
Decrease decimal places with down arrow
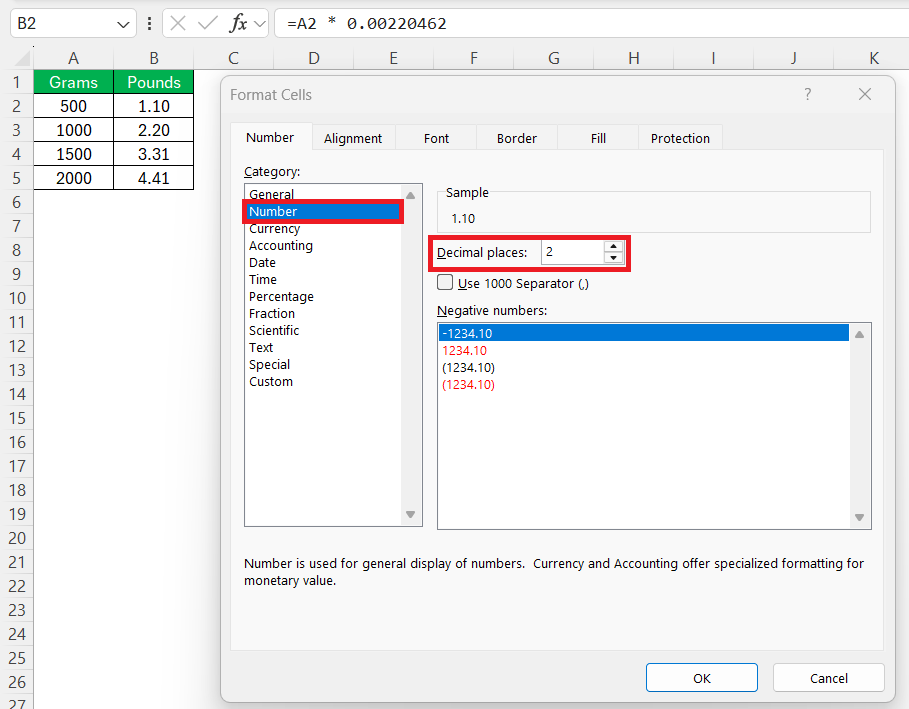pyautogui.click(x=613, y=258)
